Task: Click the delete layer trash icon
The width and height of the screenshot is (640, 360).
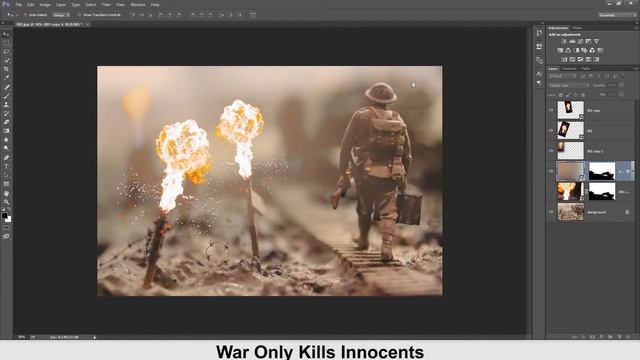Action: pos(628,337)
